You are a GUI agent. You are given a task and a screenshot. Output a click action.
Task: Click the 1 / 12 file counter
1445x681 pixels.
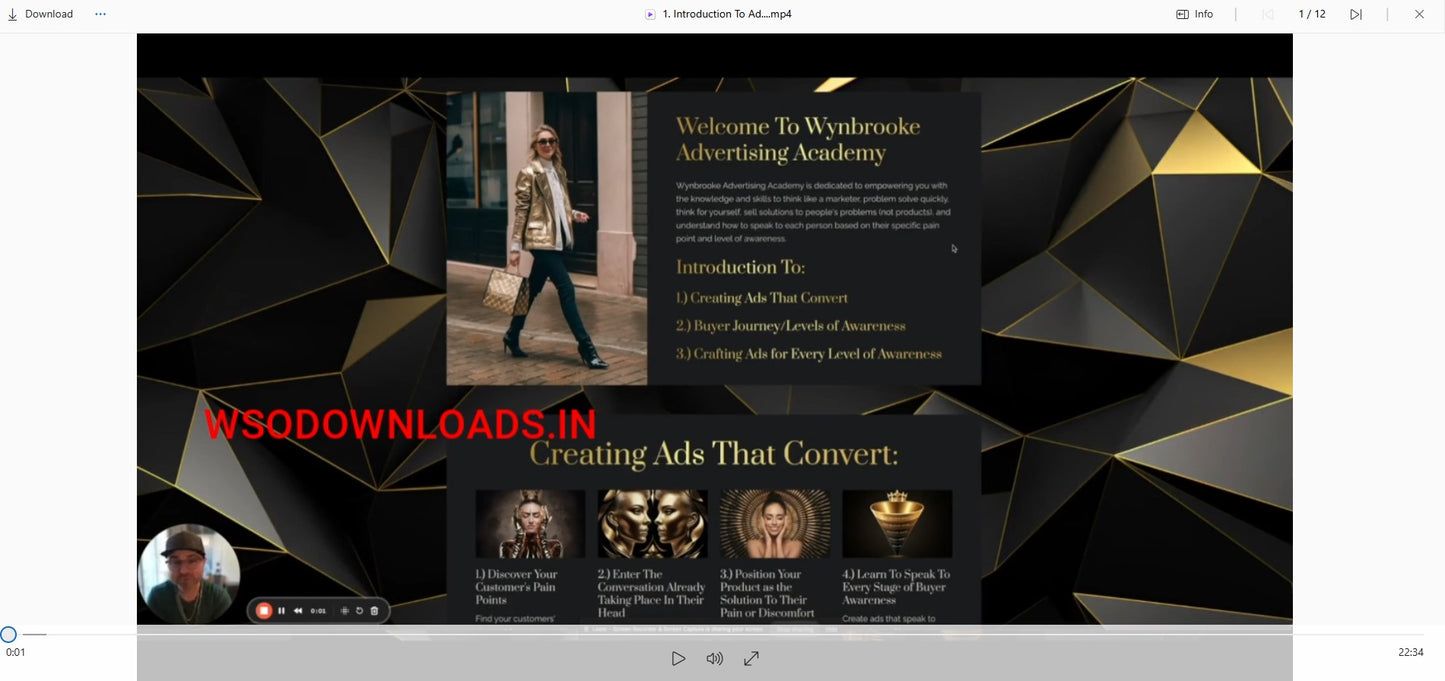click(x=1311, y=14)
